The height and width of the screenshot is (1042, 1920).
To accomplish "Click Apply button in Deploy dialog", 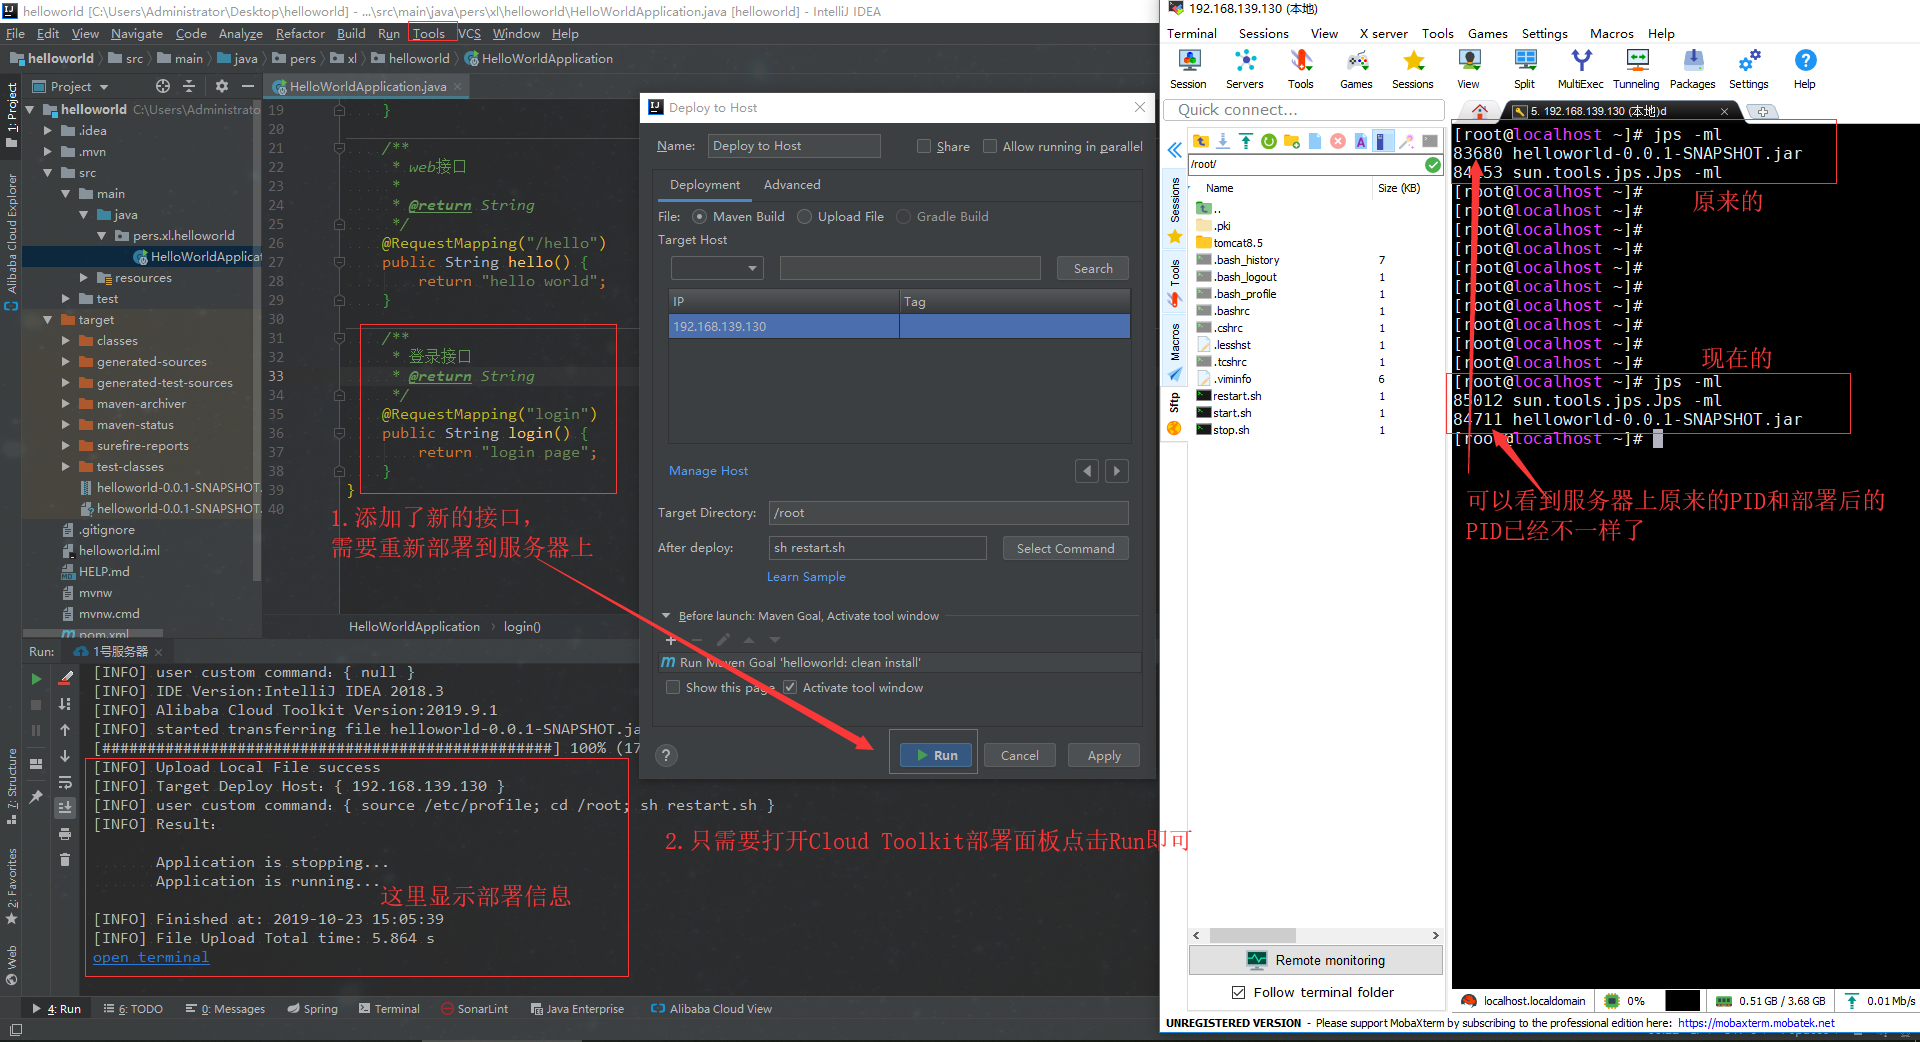I will 1104,755.
